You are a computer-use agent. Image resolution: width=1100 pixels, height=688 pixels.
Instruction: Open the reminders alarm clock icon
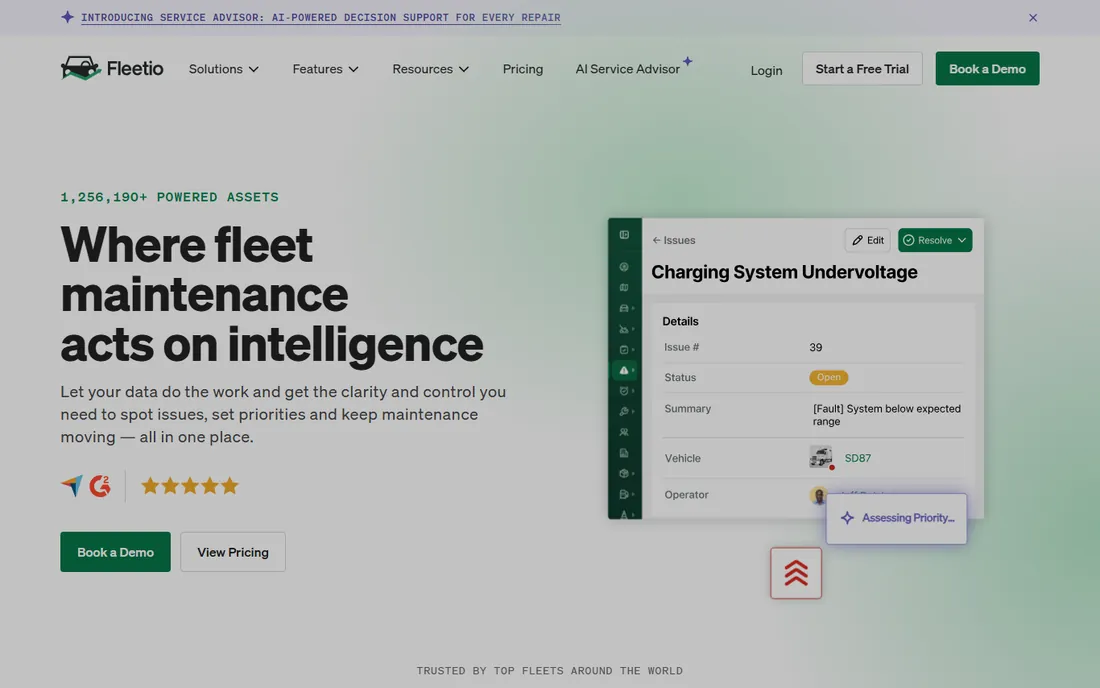click(x=624, y=391)
